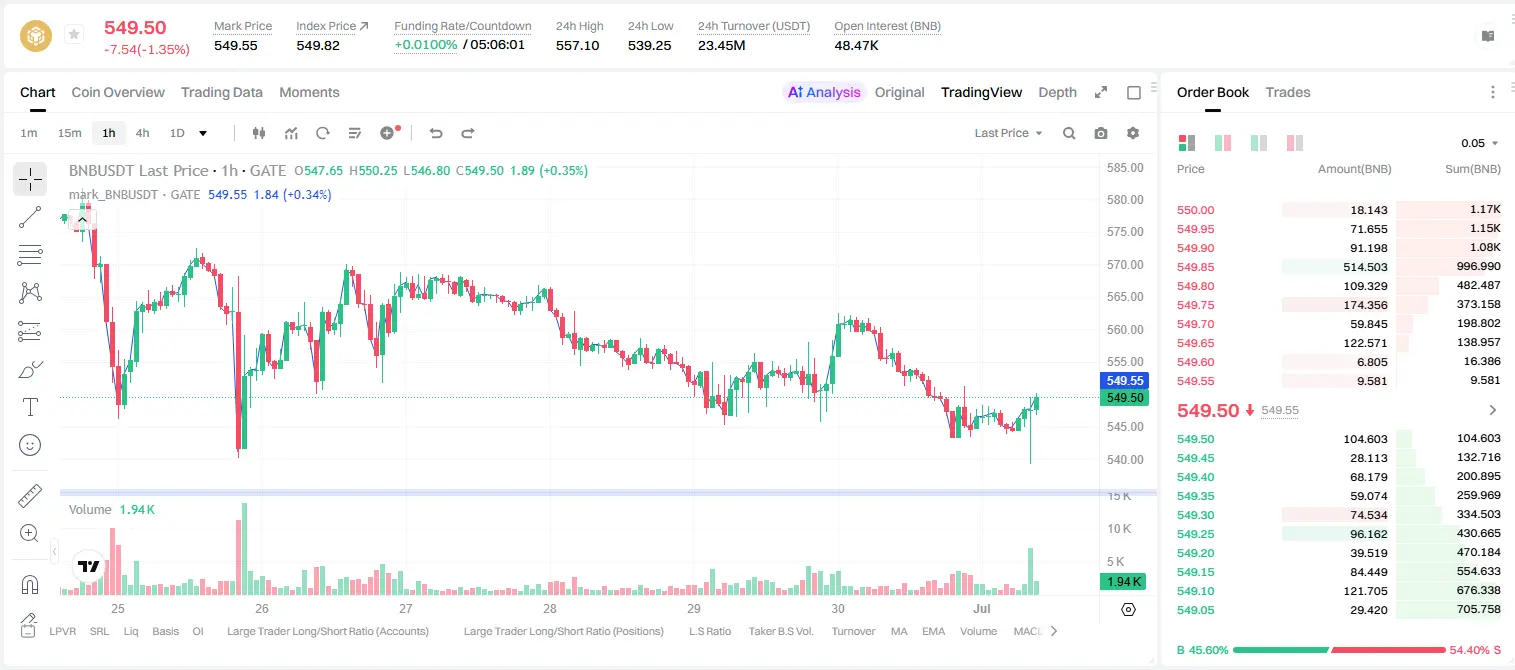Expand more timeframe options after 1D
This screenshot has width=1515, height=670.
tap(203, 133)
